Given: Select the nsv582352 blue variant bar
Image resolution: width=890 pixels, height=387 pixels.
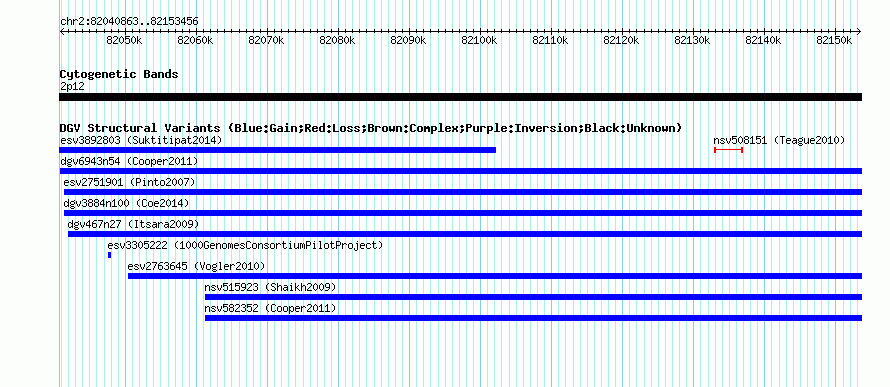Looking at the screenshot, I should click(534, 318).
